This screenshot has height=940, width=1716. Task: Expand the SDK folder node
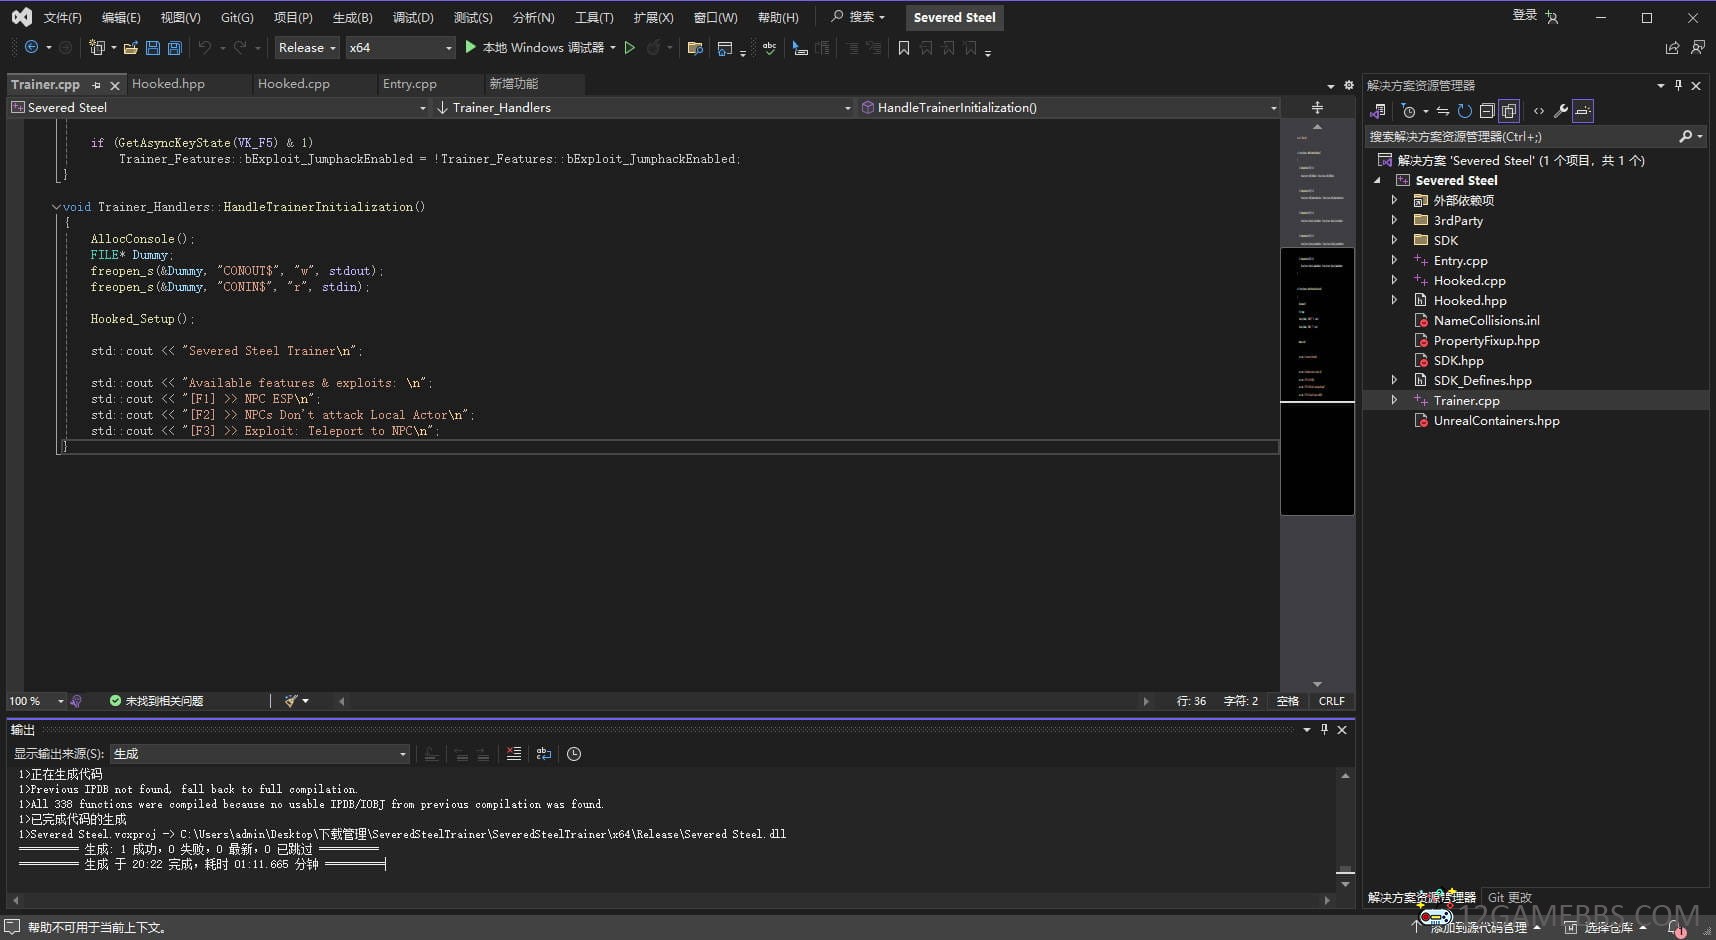tap(1394, 240)
